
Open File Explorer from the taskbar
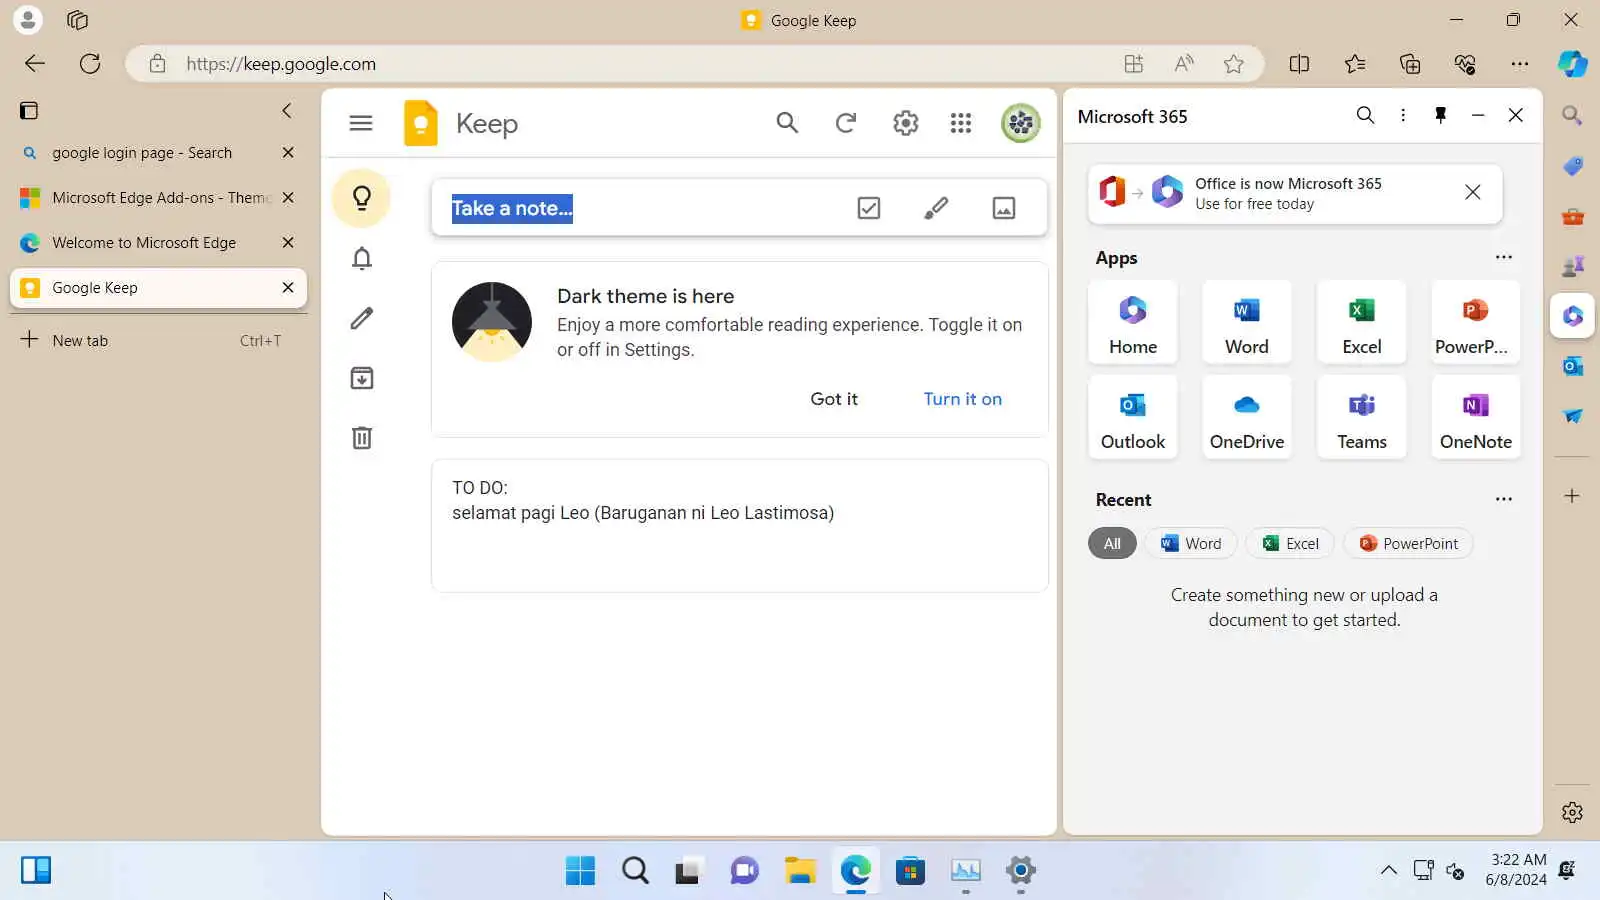pyautogui.click(x=800, y=871)
